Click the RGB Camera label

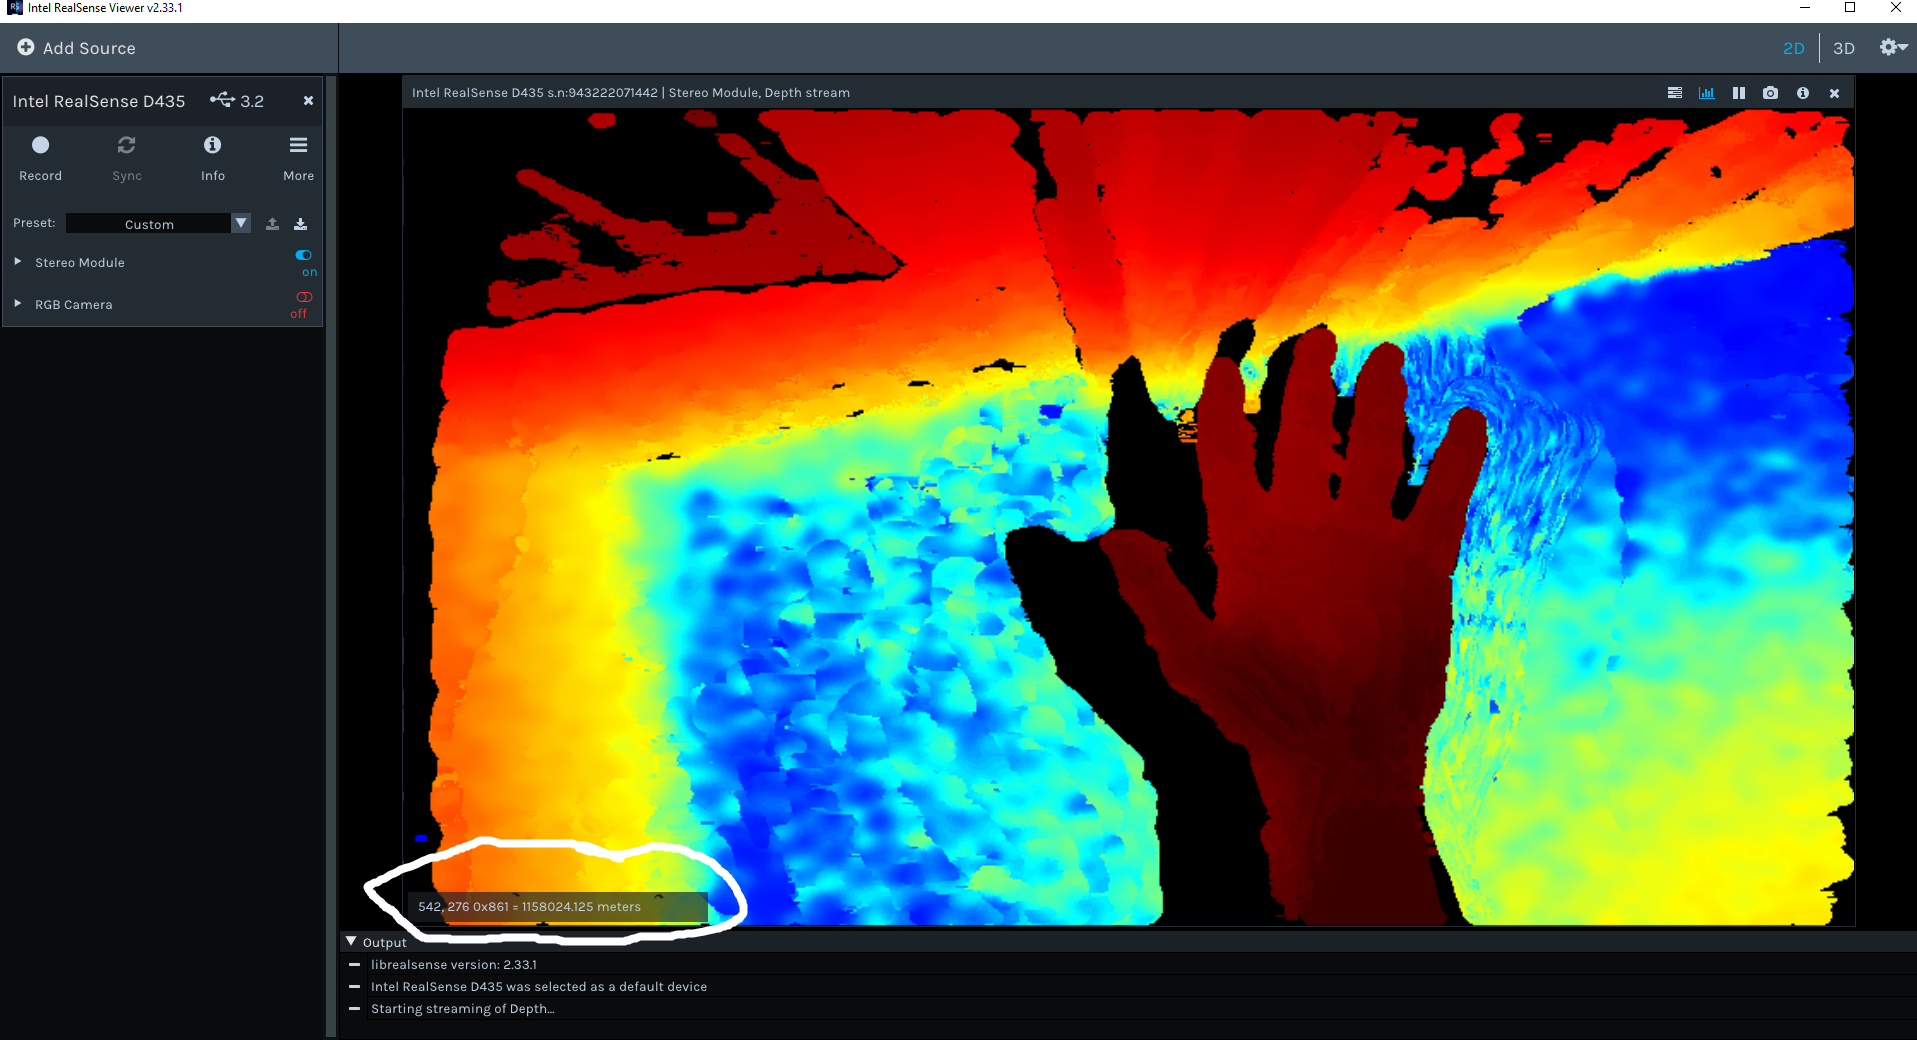74,304
